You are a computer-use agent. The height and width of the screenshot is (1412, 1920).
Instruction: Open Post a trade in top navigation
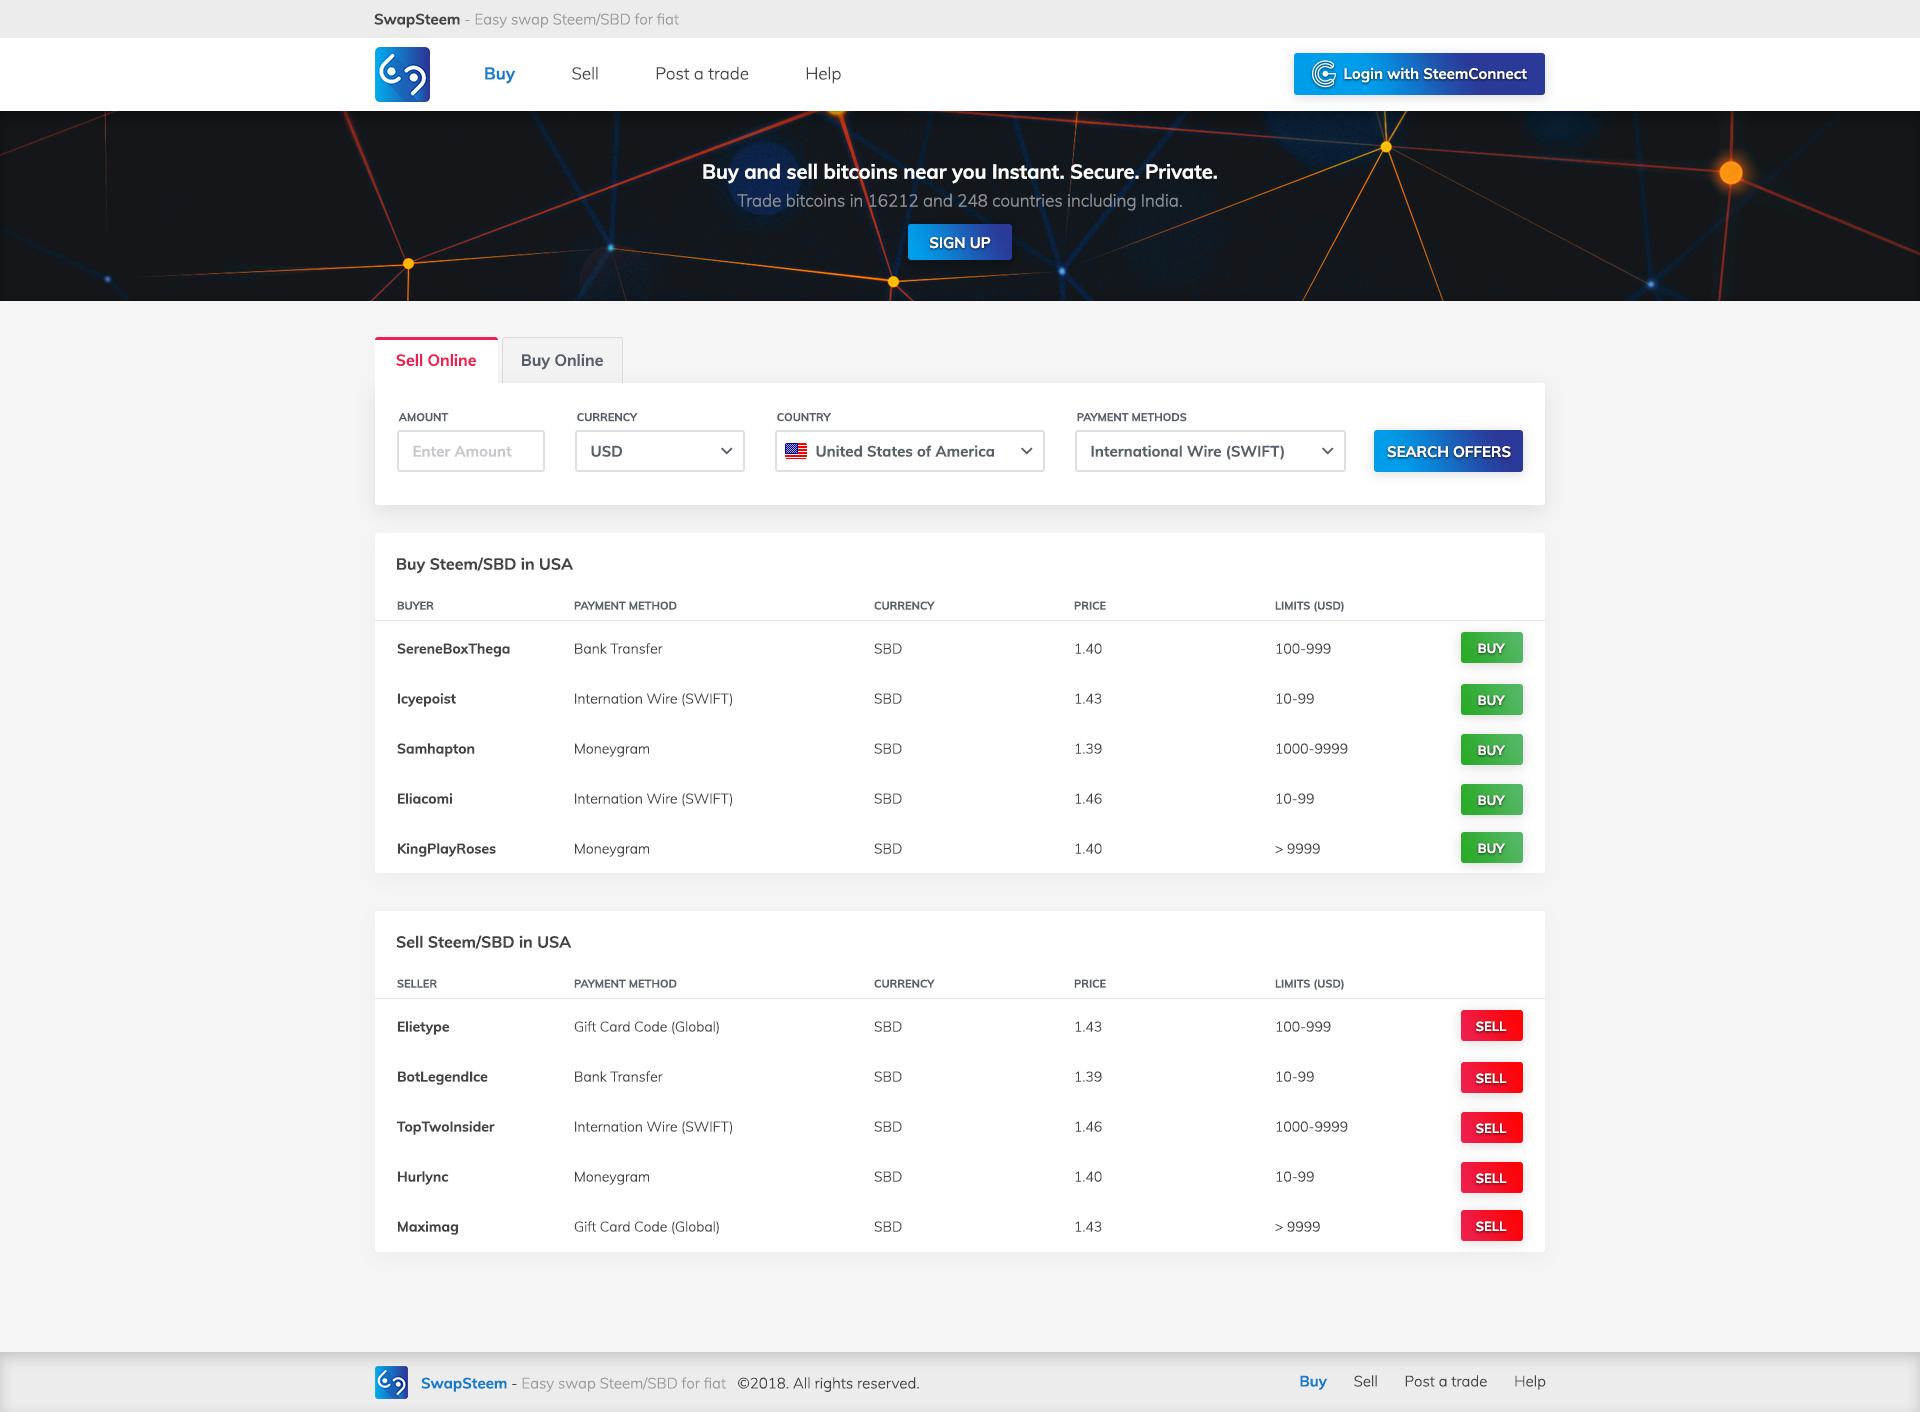tap(701, 74)
